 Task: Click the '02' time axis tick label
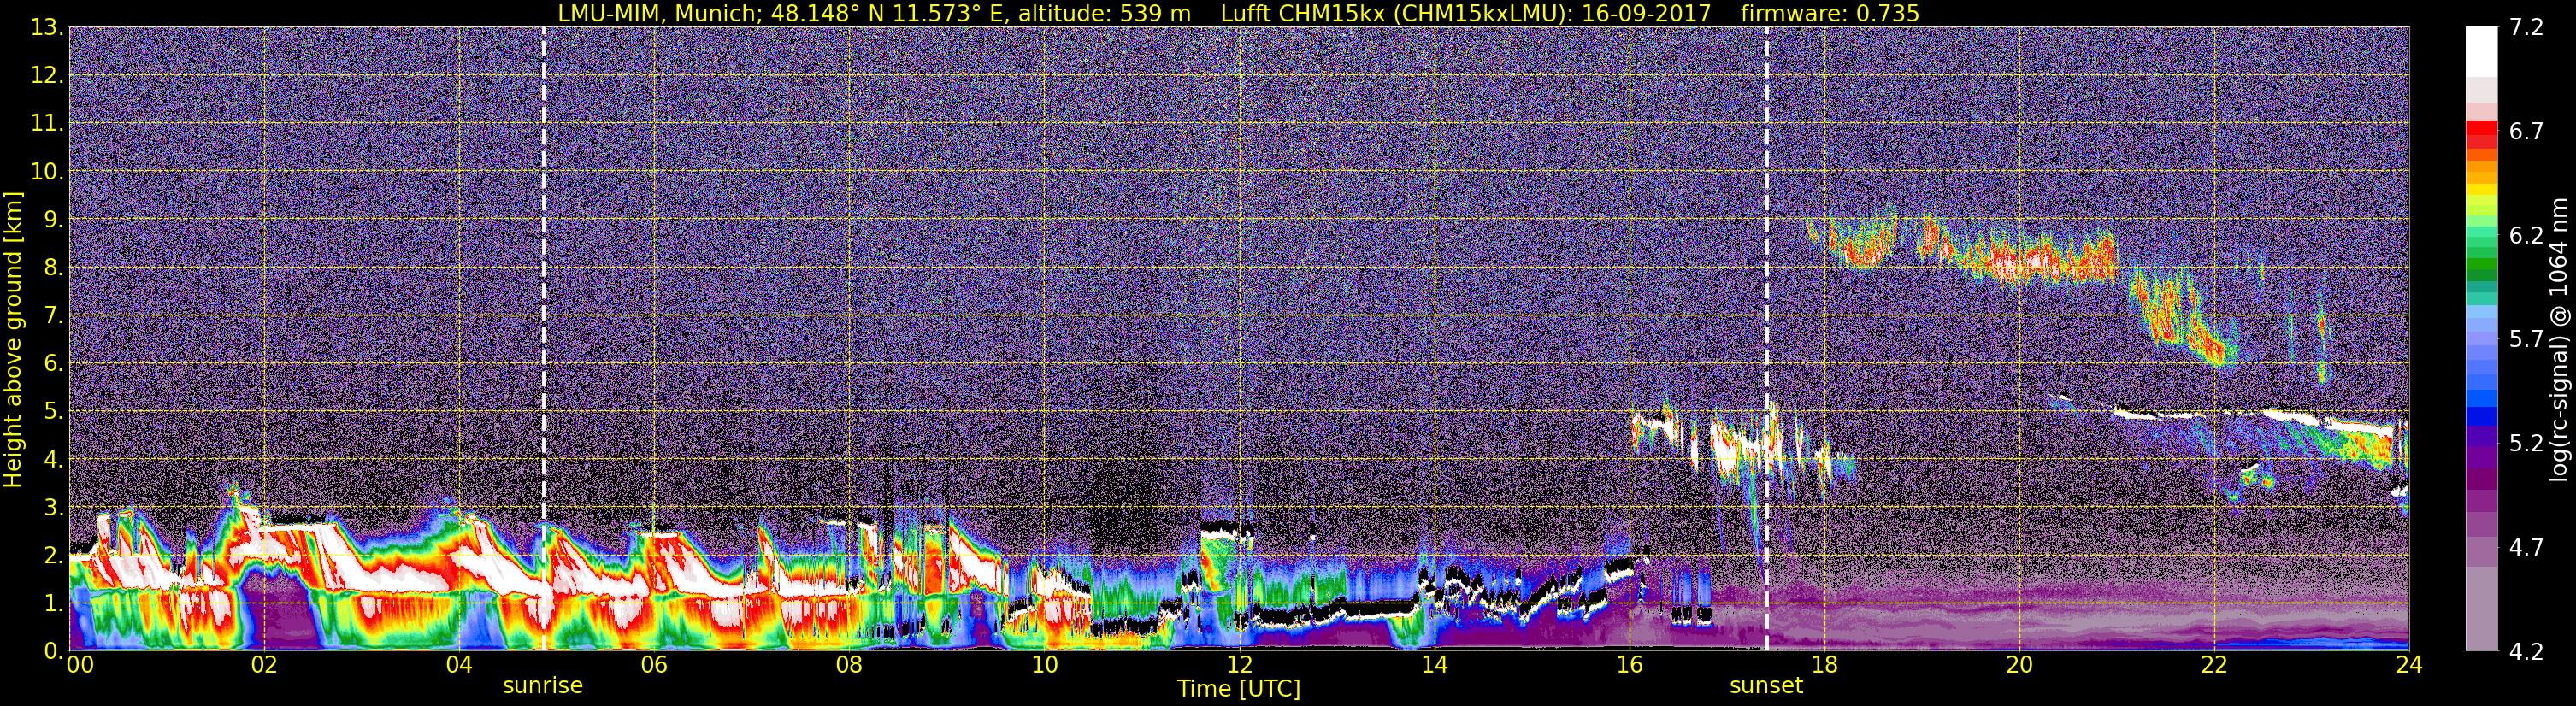pos(264,666)
